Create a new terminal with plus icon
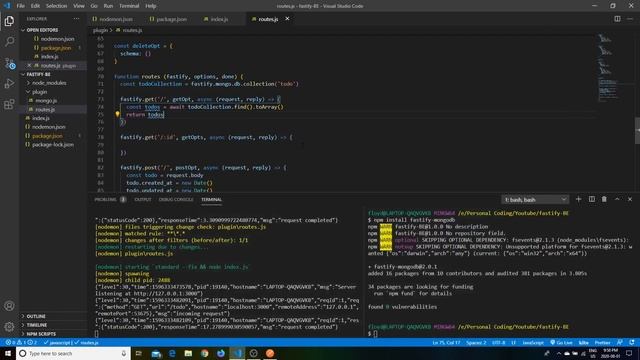This screenshot has width=640, height=360. click(x=578, y=199)
